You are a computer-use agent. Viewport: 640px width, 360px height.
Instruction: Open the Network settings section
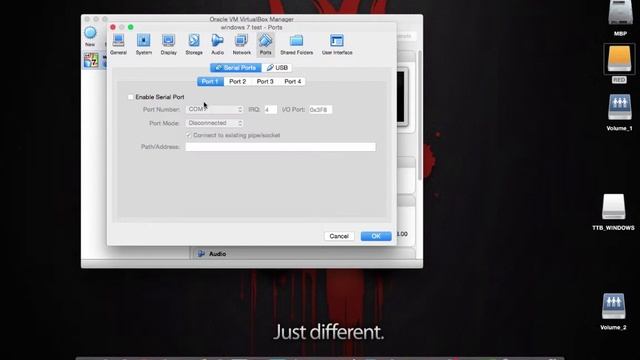(x=242, y=44)
